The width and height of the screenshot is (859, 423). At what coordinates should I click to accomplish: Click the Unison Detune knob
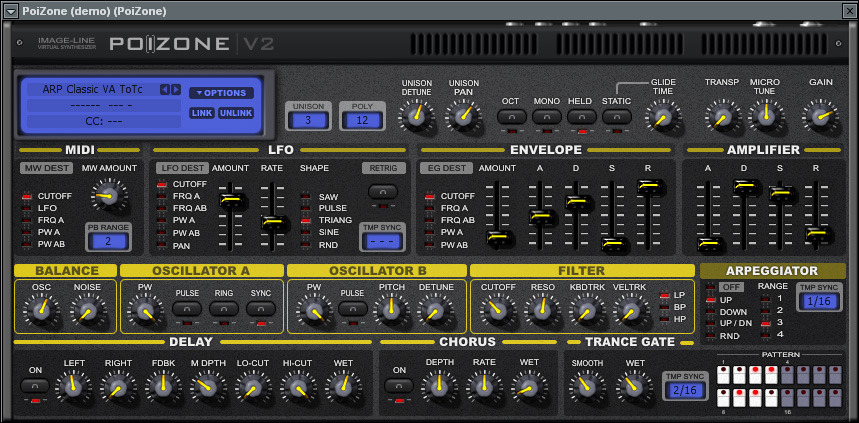(x=414, y=116)
